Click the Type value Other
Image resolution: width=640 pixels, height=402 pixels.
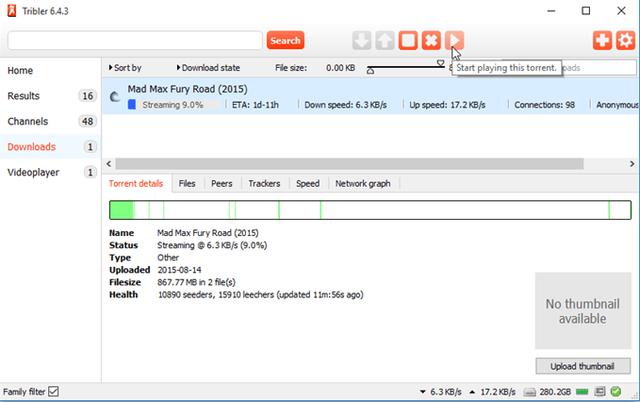coord(168,258)
